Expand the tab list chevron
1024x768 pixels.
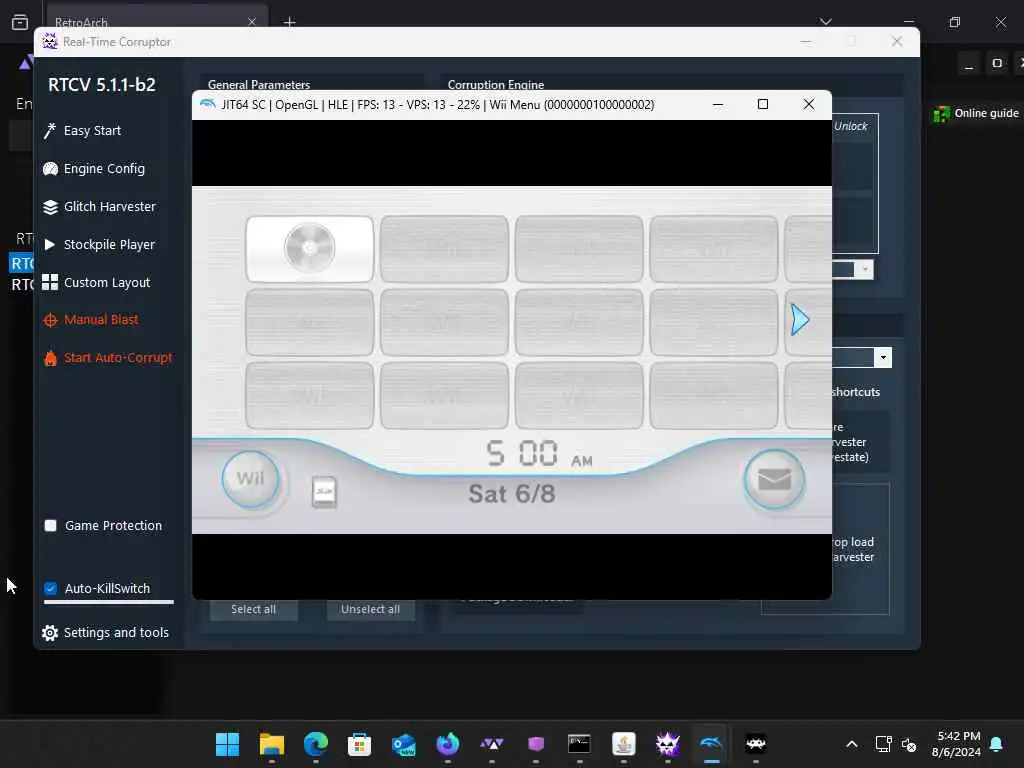[826, 22]
